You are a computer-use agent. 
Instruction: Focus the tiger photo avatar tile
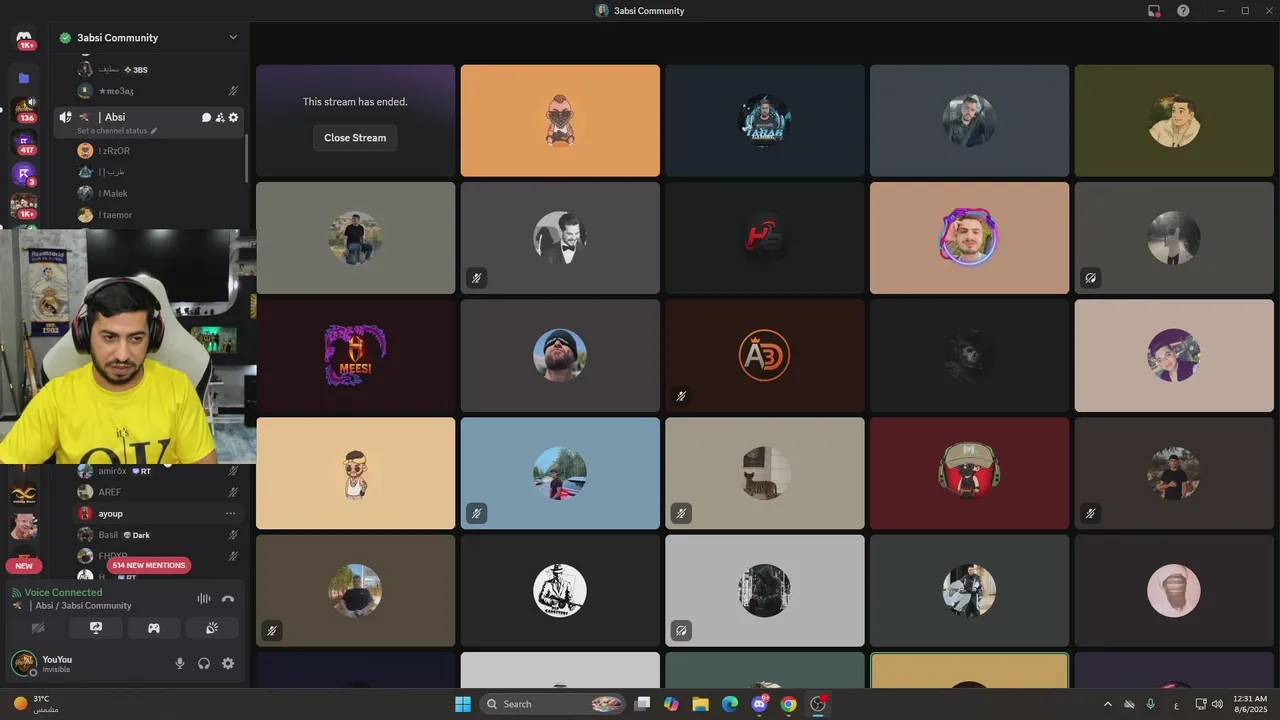click(x=764, y=473)
